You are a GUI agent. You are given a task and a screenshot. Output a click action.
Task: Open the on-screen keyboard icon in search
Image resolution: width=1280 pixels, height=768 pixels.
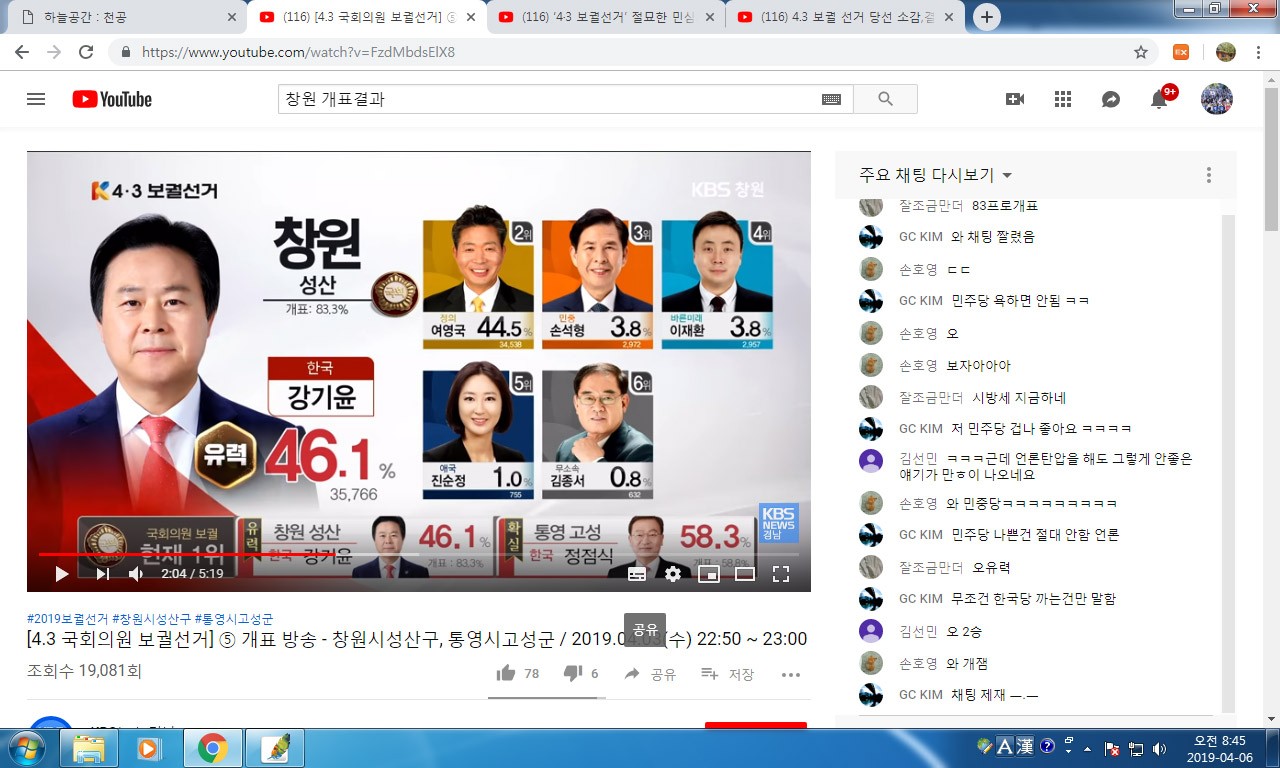(831, 99)
